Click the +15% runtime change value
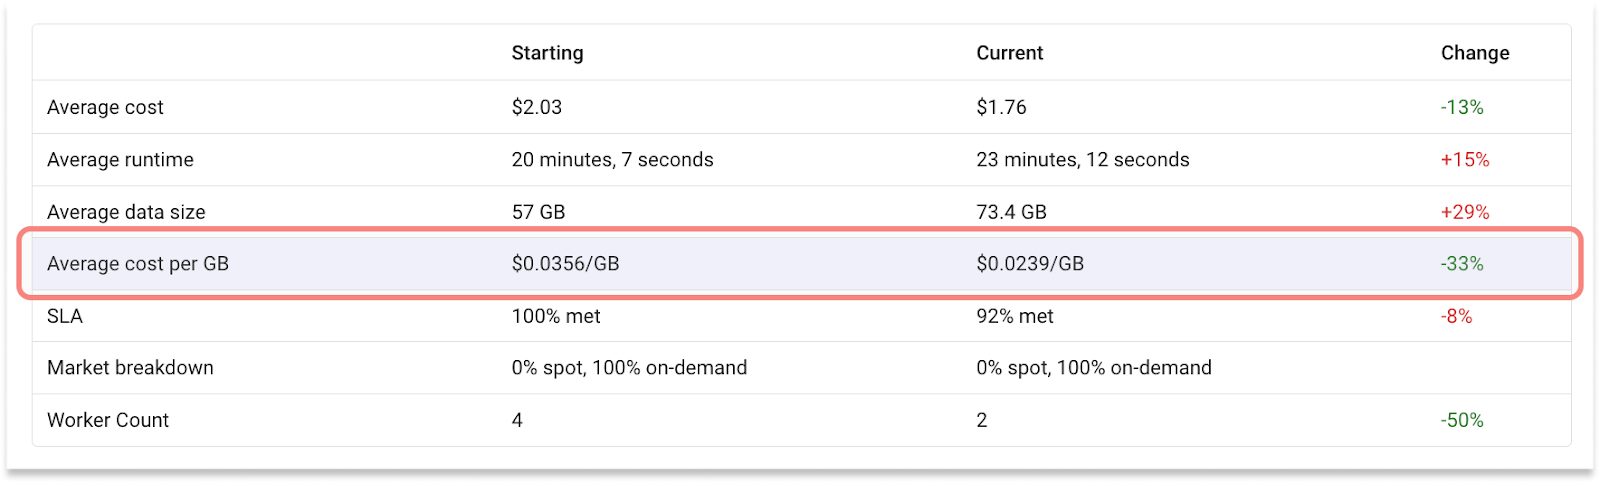Image resolution: width=1600 pixels, height=483 pixels. click(1465, 159)
